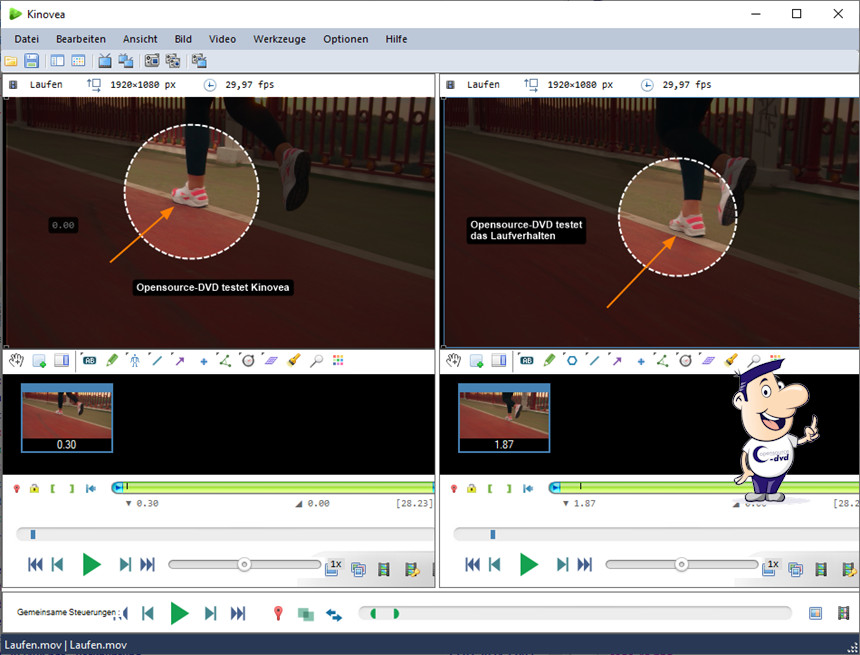Open the Optionen menu
The height and width of the screenshot is (655, 860).
click(345, 39)
